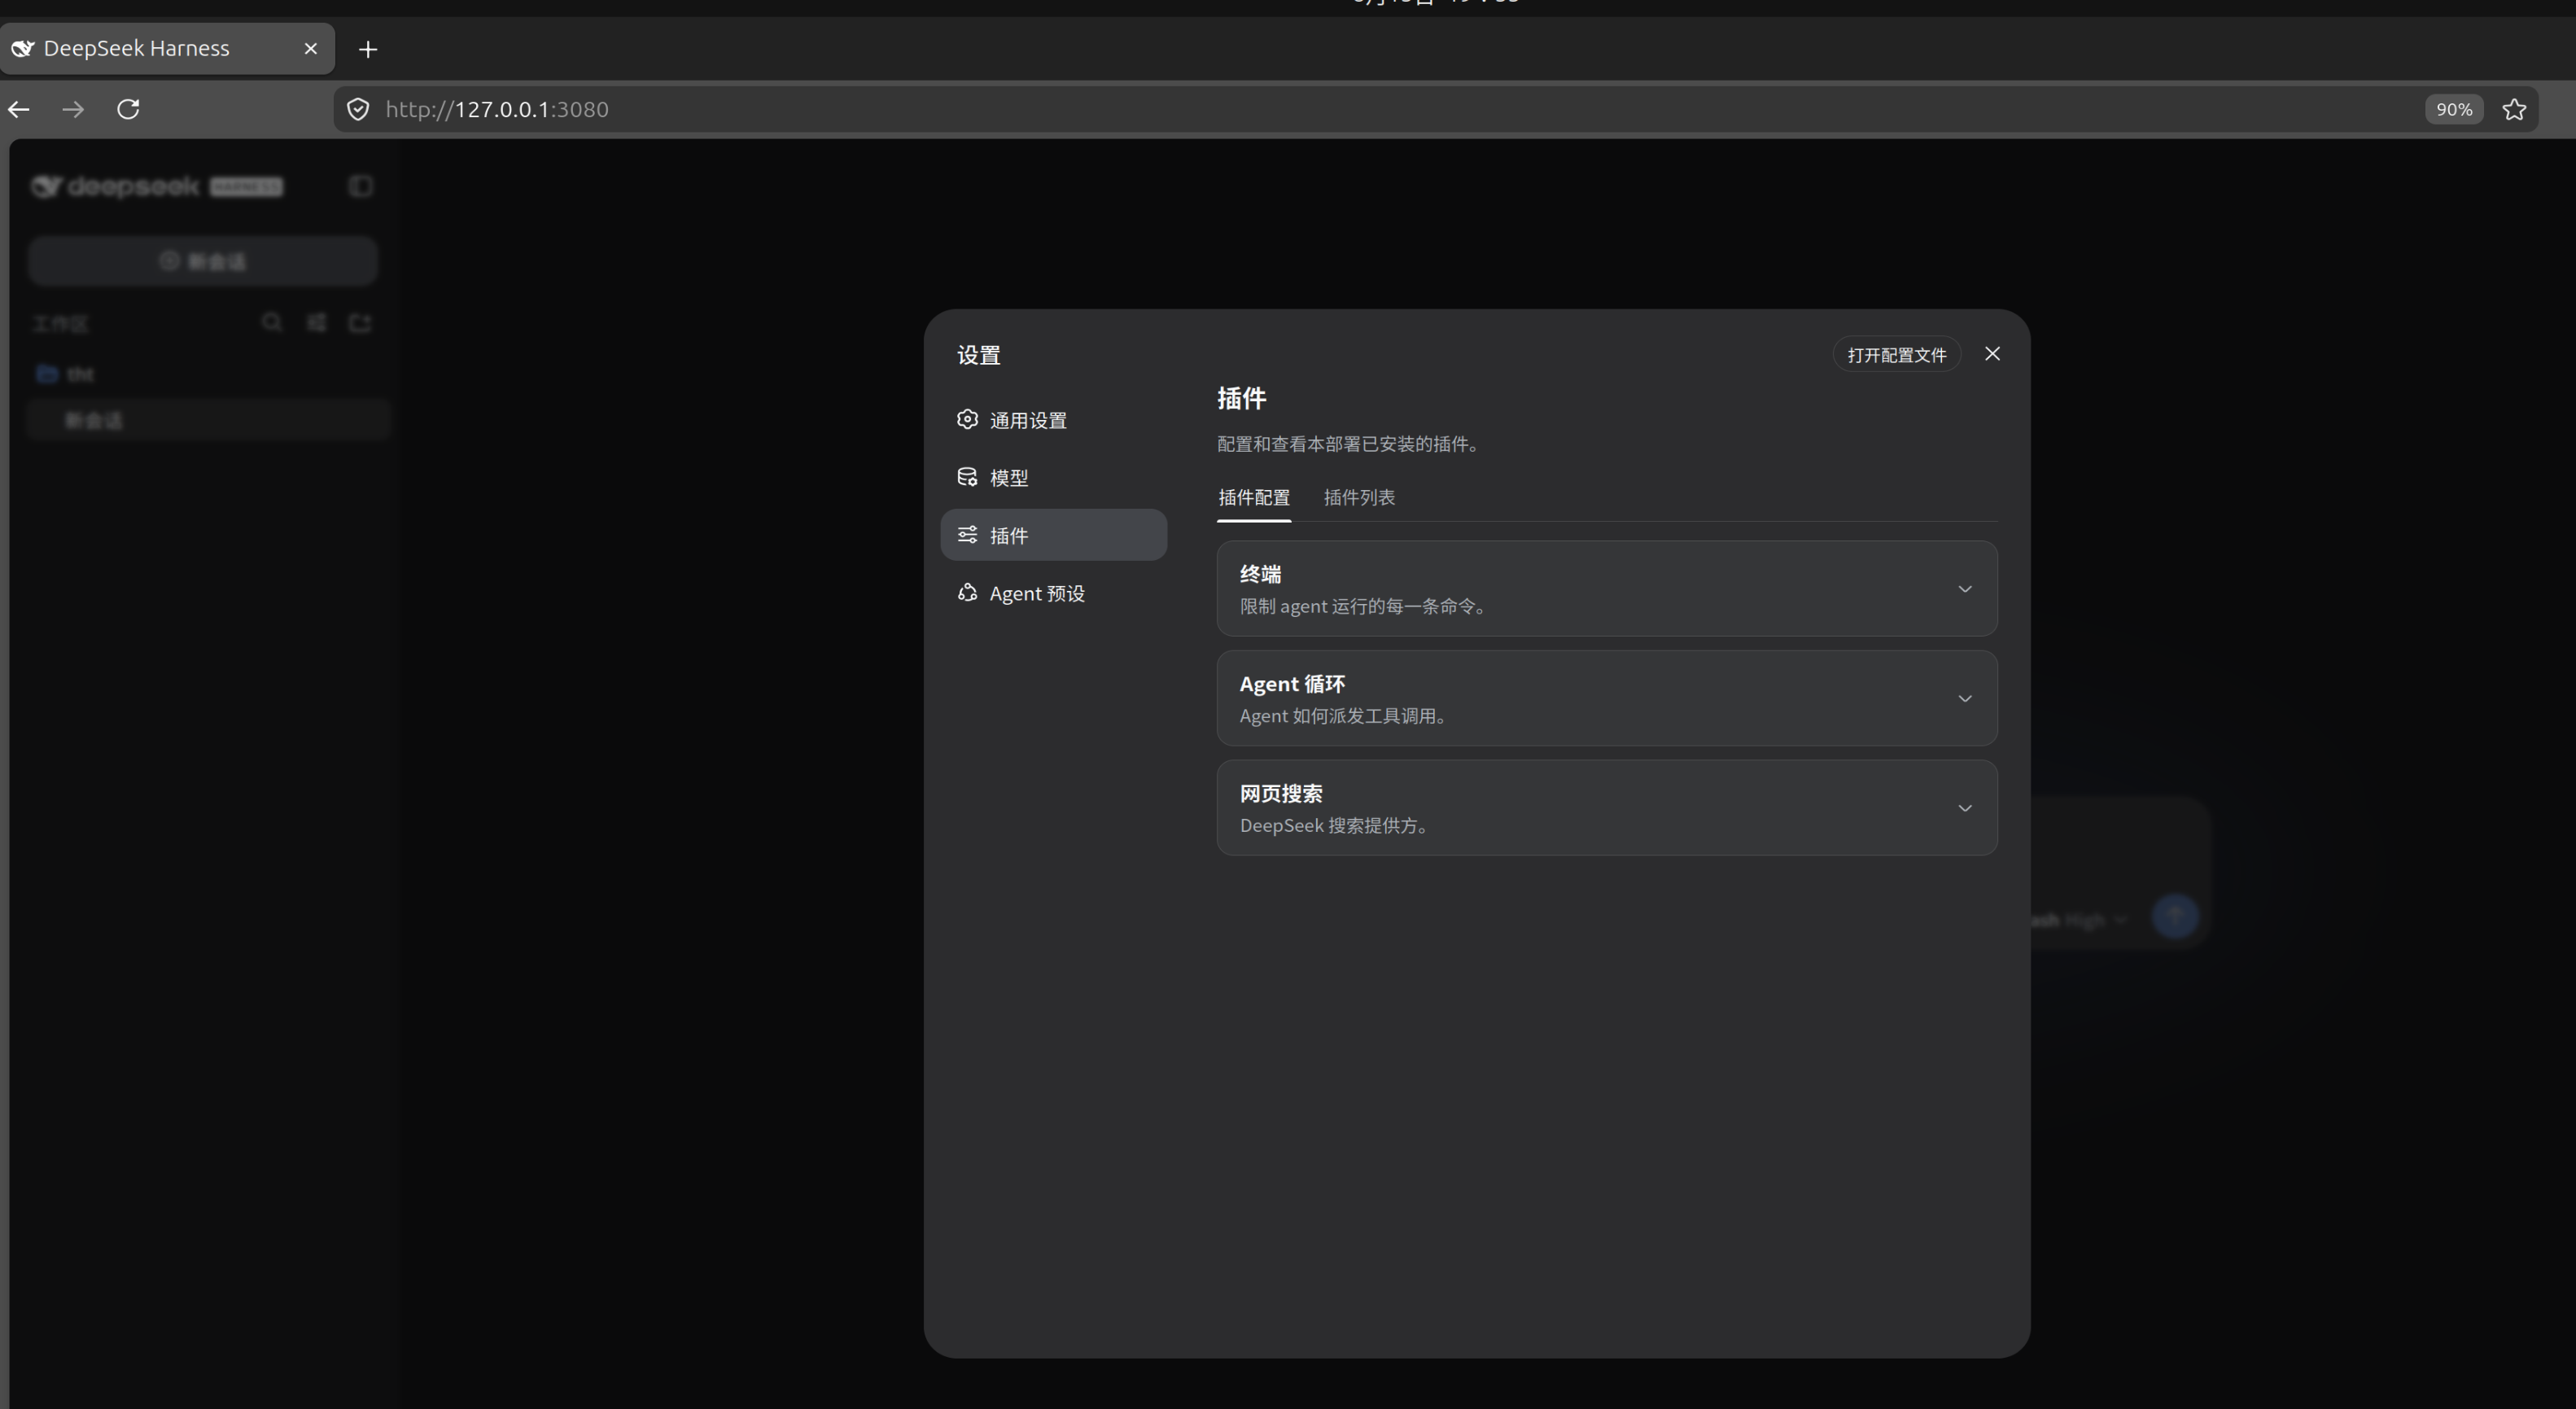Select 插件 in settings sidebar

coord(1053,535)
